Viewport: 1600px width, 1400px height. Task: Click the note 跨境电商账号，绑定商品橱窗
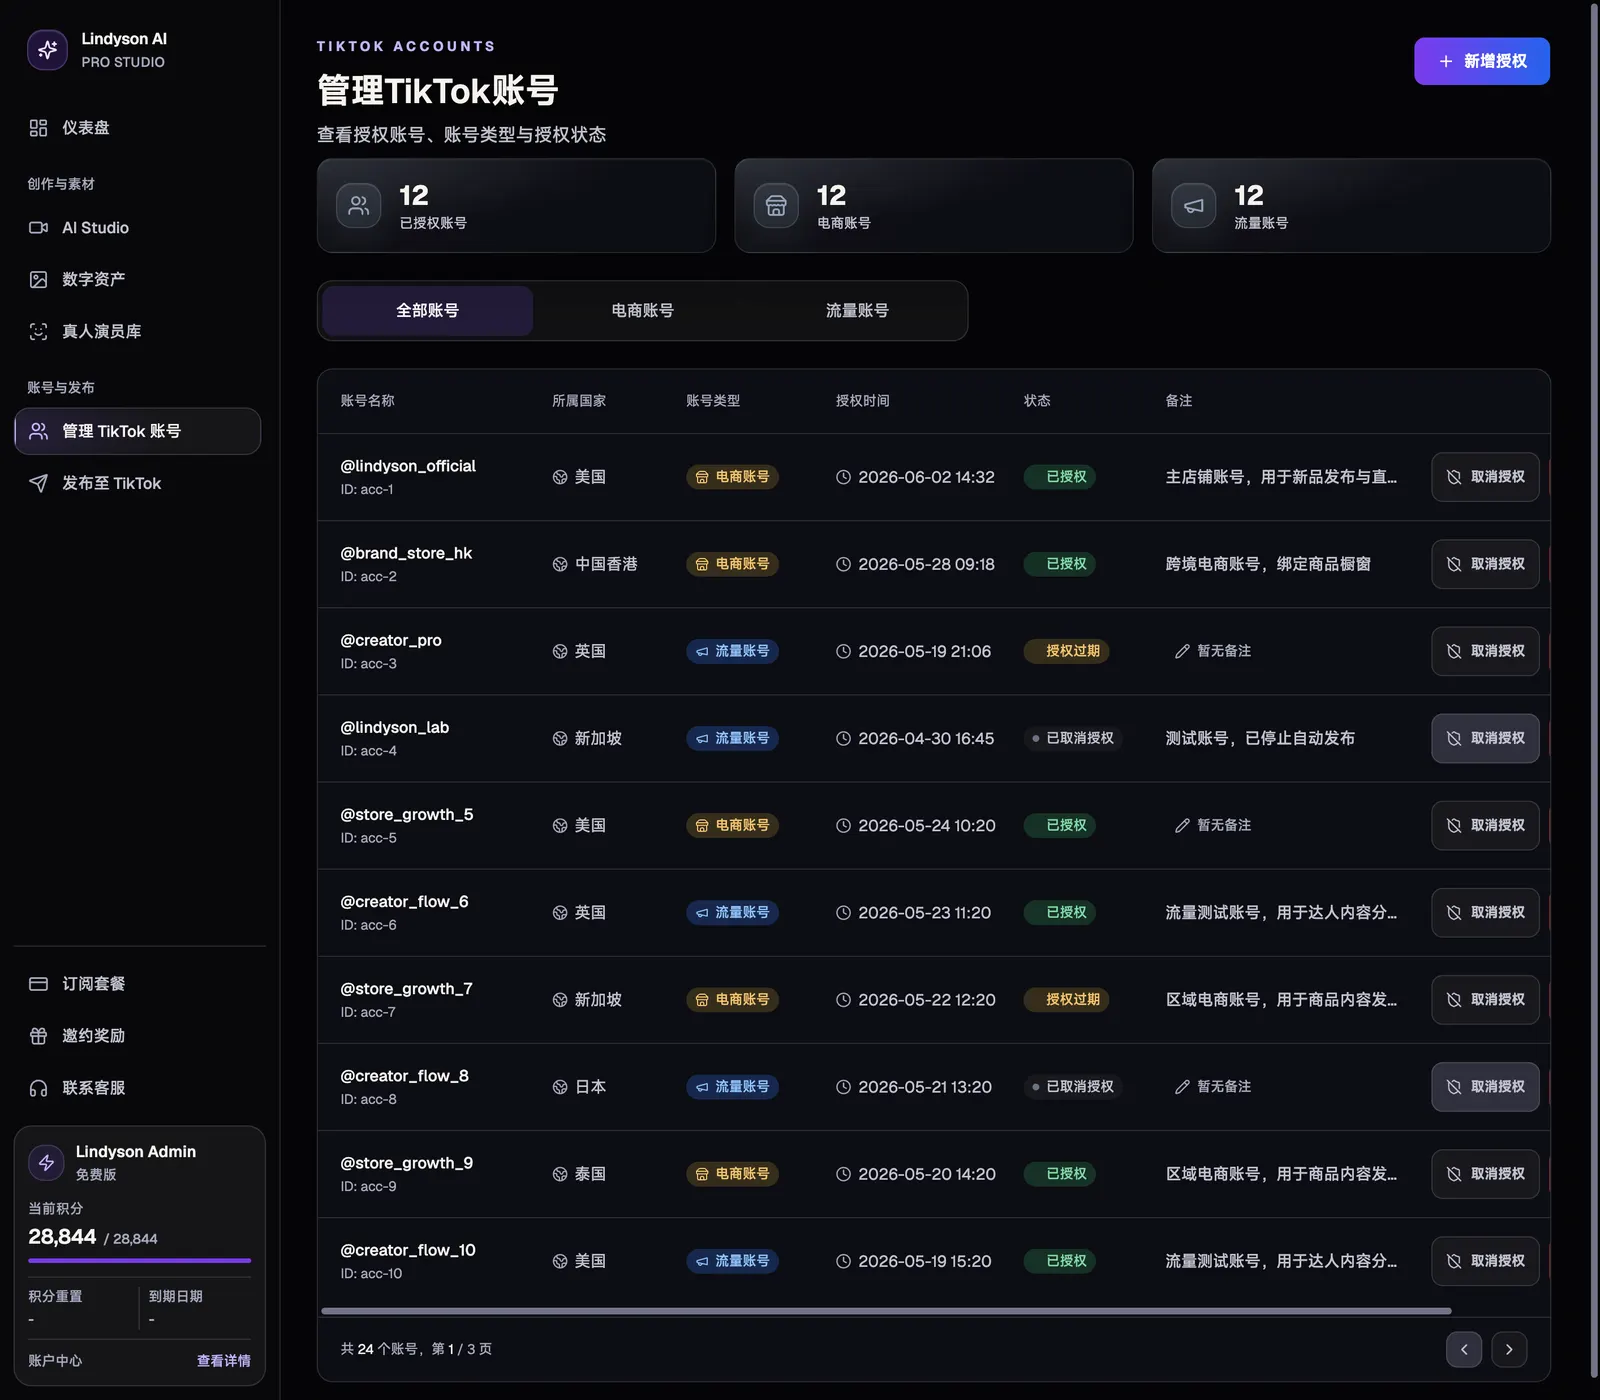pyautogui.click(x=1268, y=564)
